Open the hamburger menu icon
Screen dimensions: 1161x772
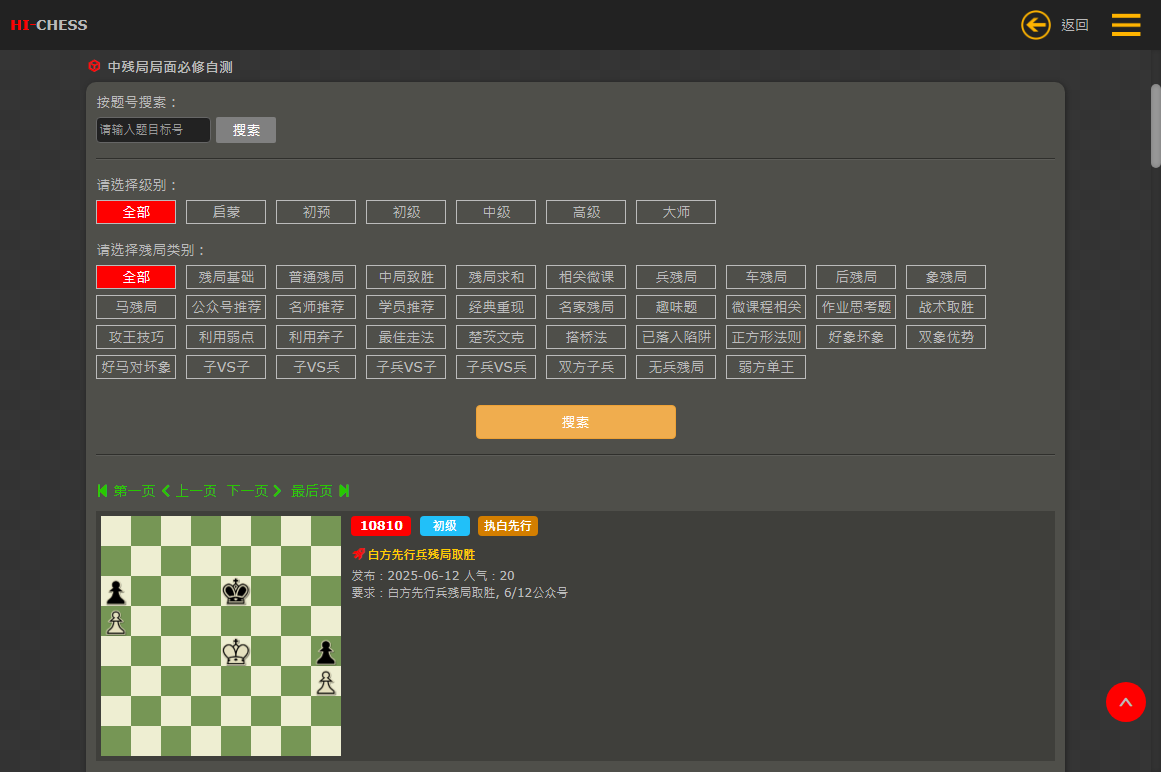1125,24
